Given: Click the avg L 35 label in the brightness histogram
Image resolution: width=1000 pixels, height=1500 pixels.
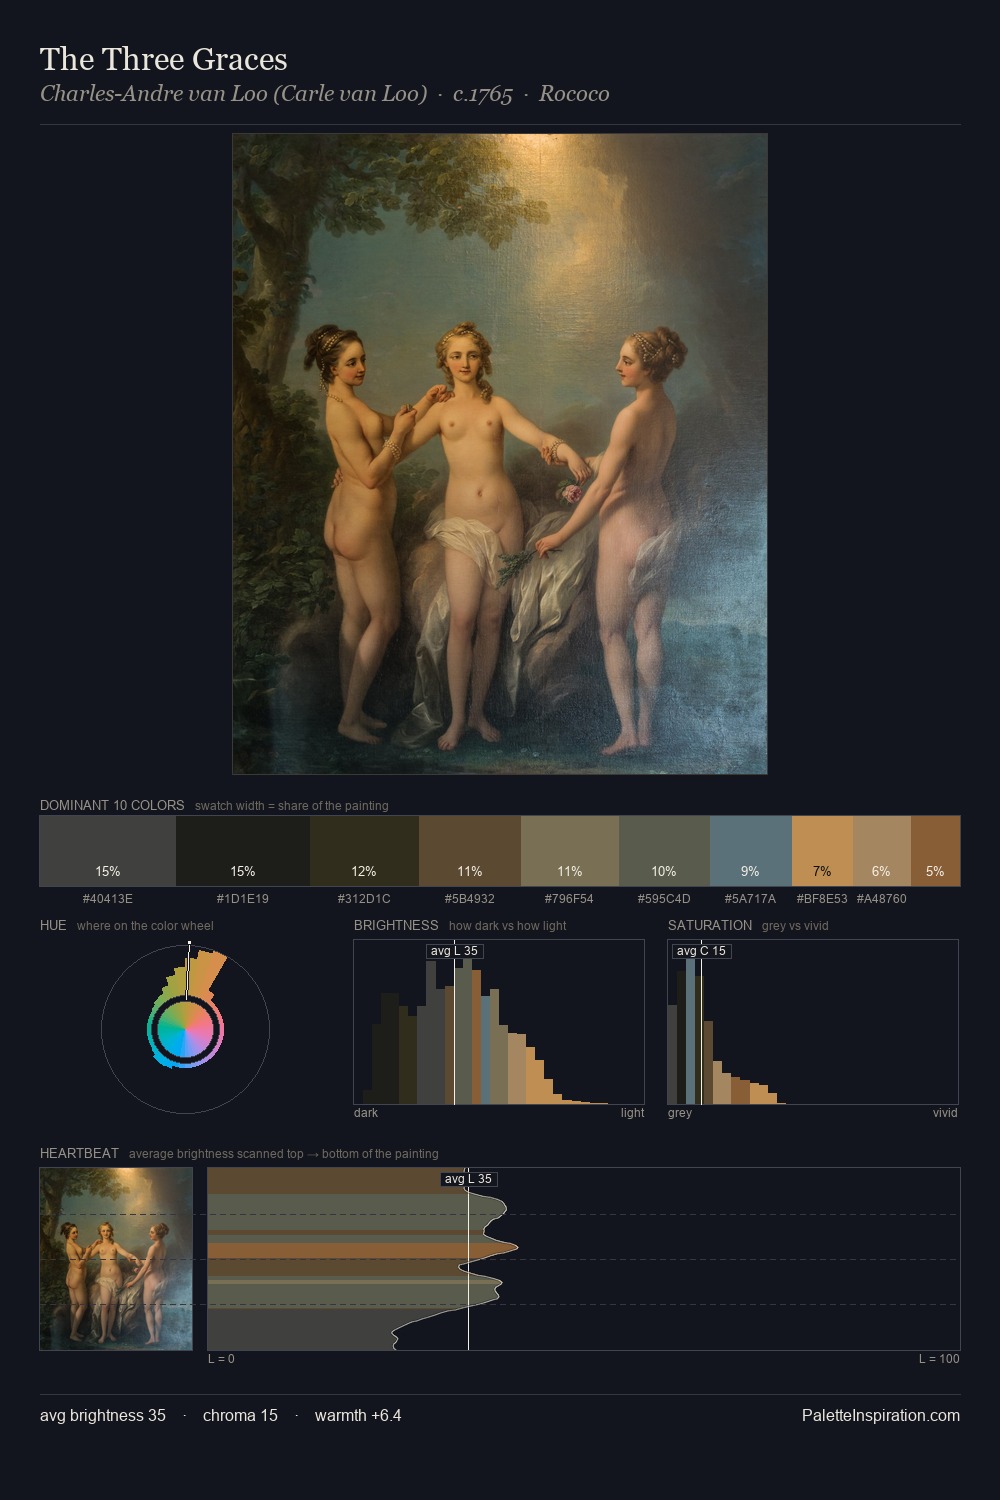Looking at the screenshot, I should [454, 951].
